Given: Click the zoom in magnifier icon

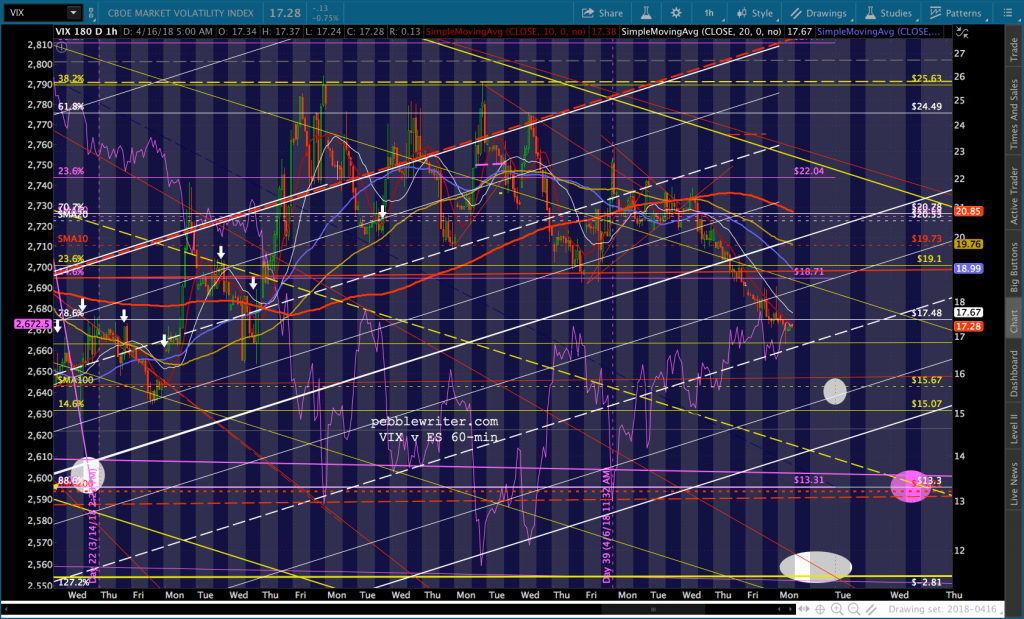Looking at the screenshot, I should point(837,609).
